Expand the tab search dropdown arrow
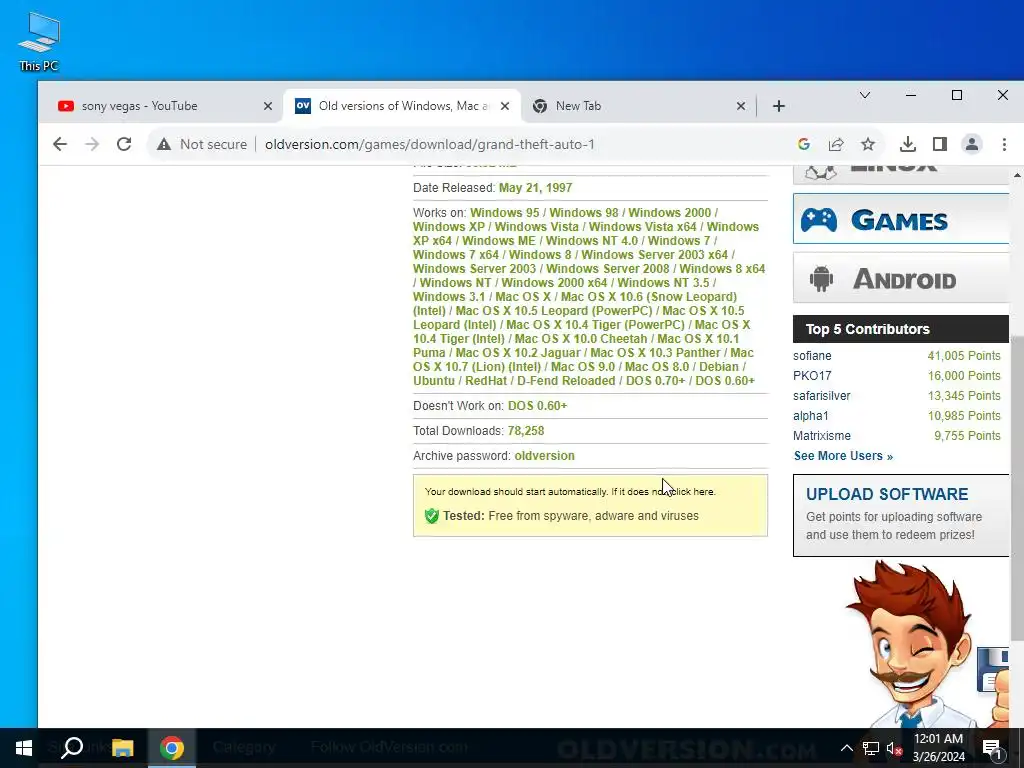This screenshot has height=768, width=1024. coord(865,95)
